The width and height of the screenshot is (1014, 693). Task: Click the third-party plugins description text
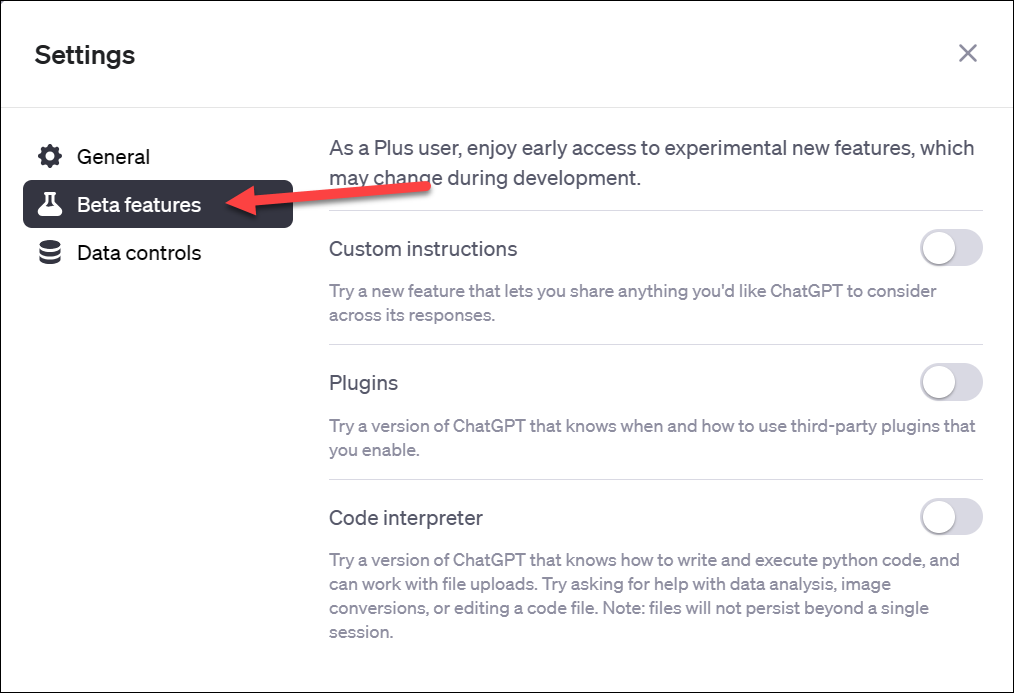tap(652, 438)
